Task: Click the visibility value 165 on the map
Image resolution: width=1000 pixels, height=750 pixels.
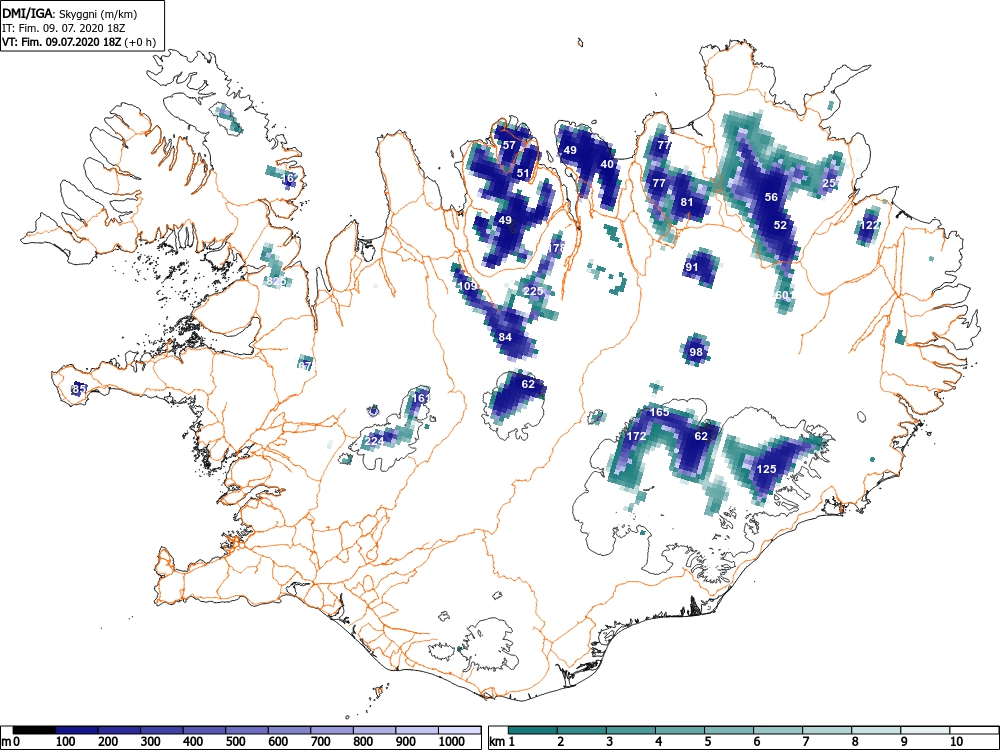Action: [x=659, y=413]
